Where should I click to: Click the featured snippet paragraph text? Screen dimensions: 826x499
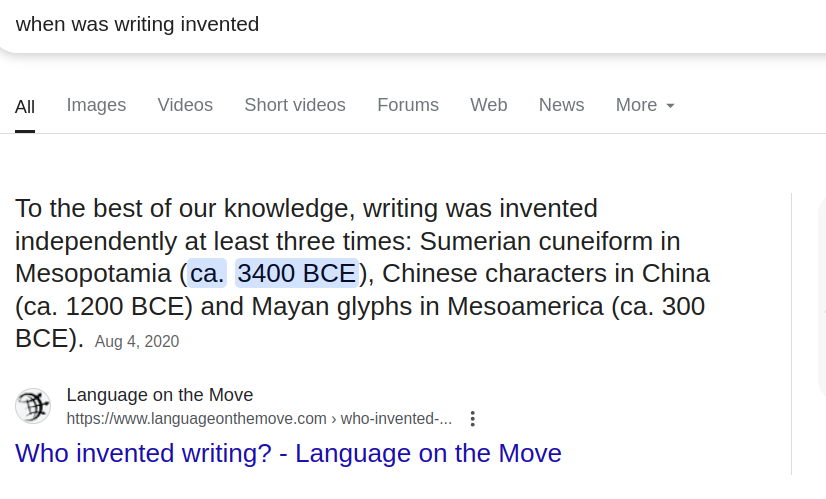click(x=362, y=273)
